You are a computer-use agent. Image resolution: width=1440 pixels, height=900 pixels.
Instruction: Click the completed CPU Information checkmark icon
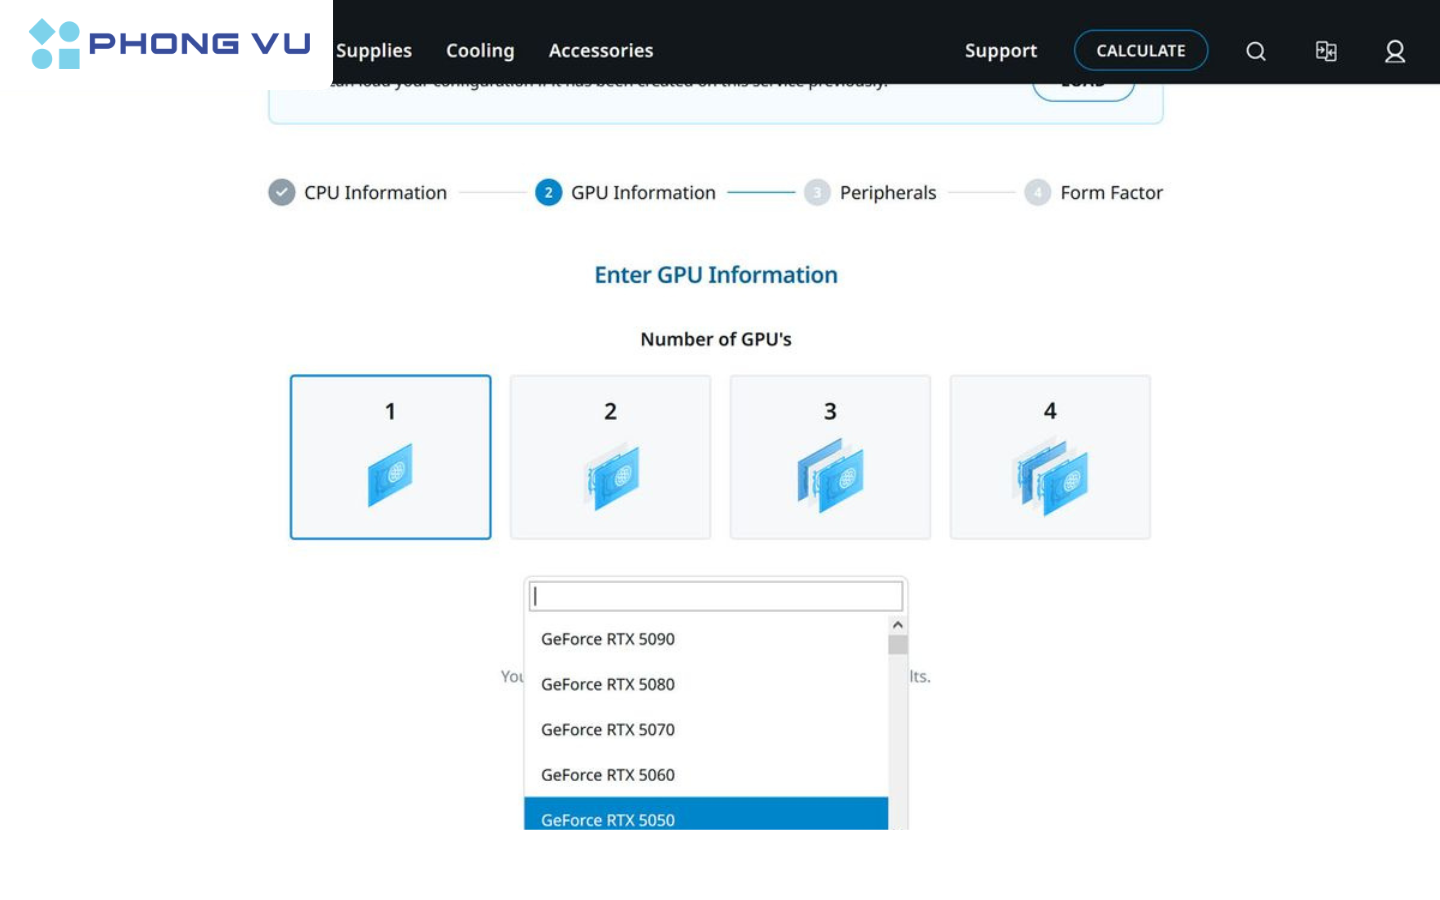pos(282,192)
